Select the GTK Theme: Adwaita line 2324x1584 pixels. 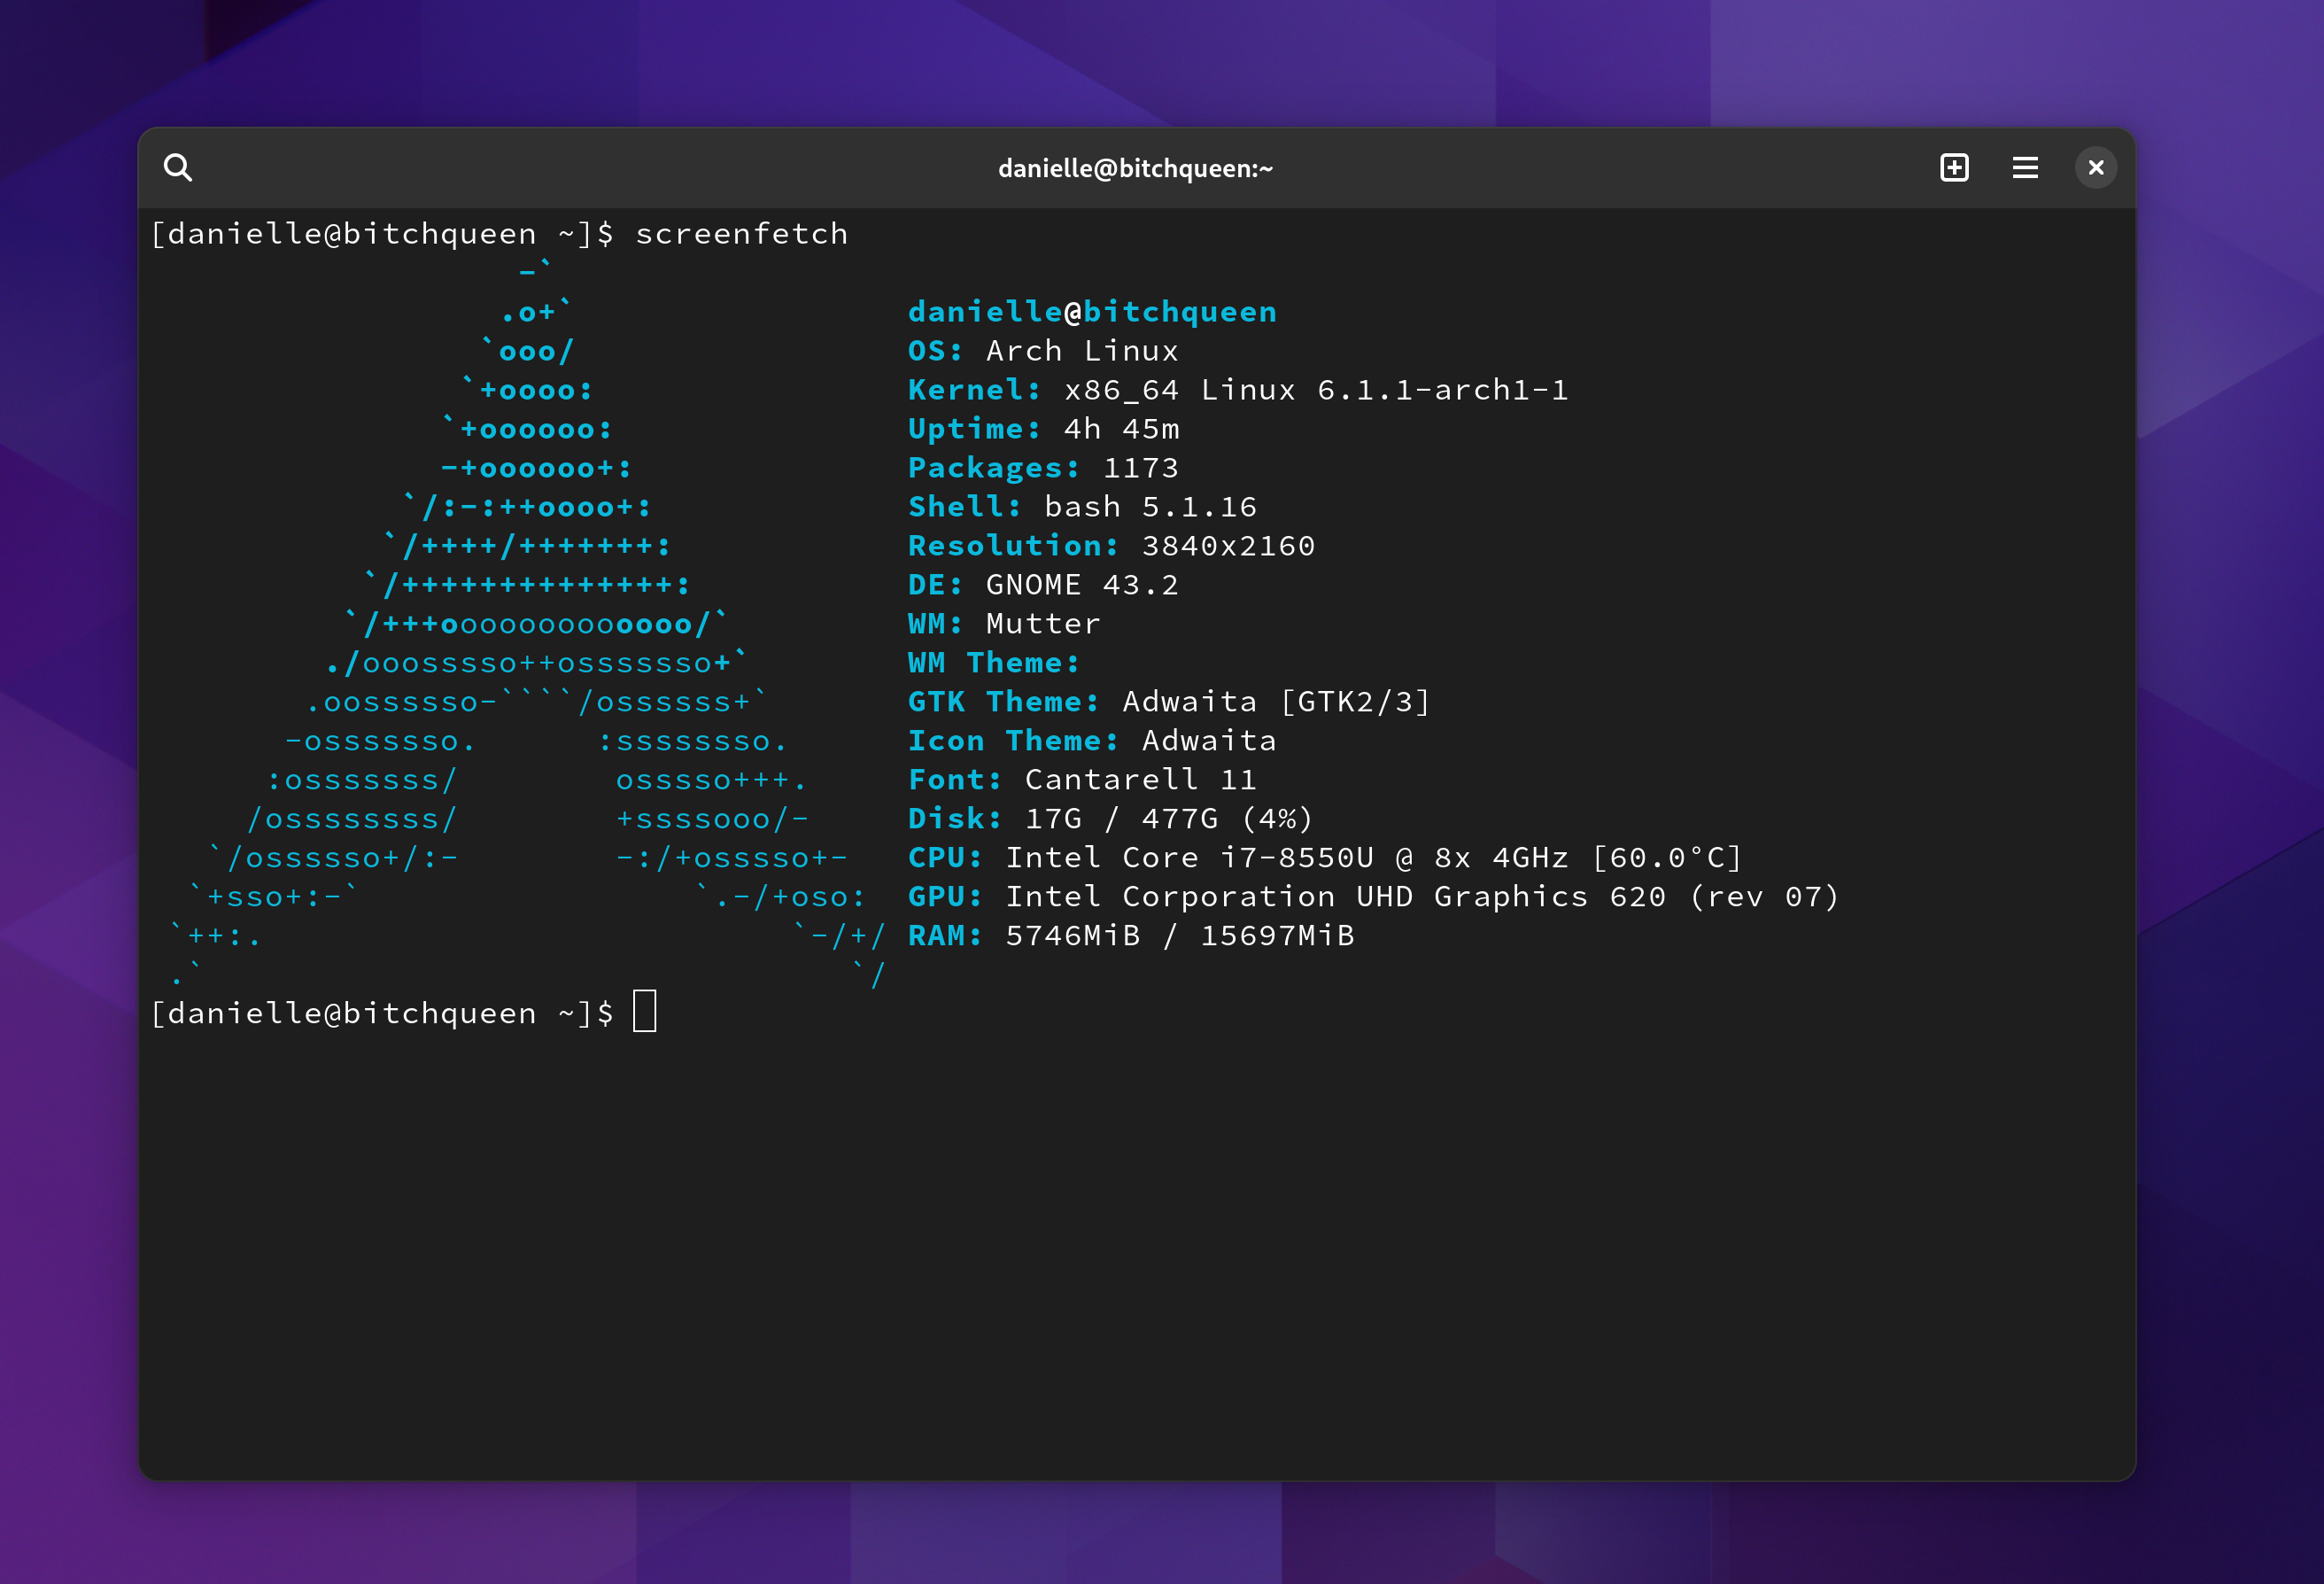[1169, 702]
